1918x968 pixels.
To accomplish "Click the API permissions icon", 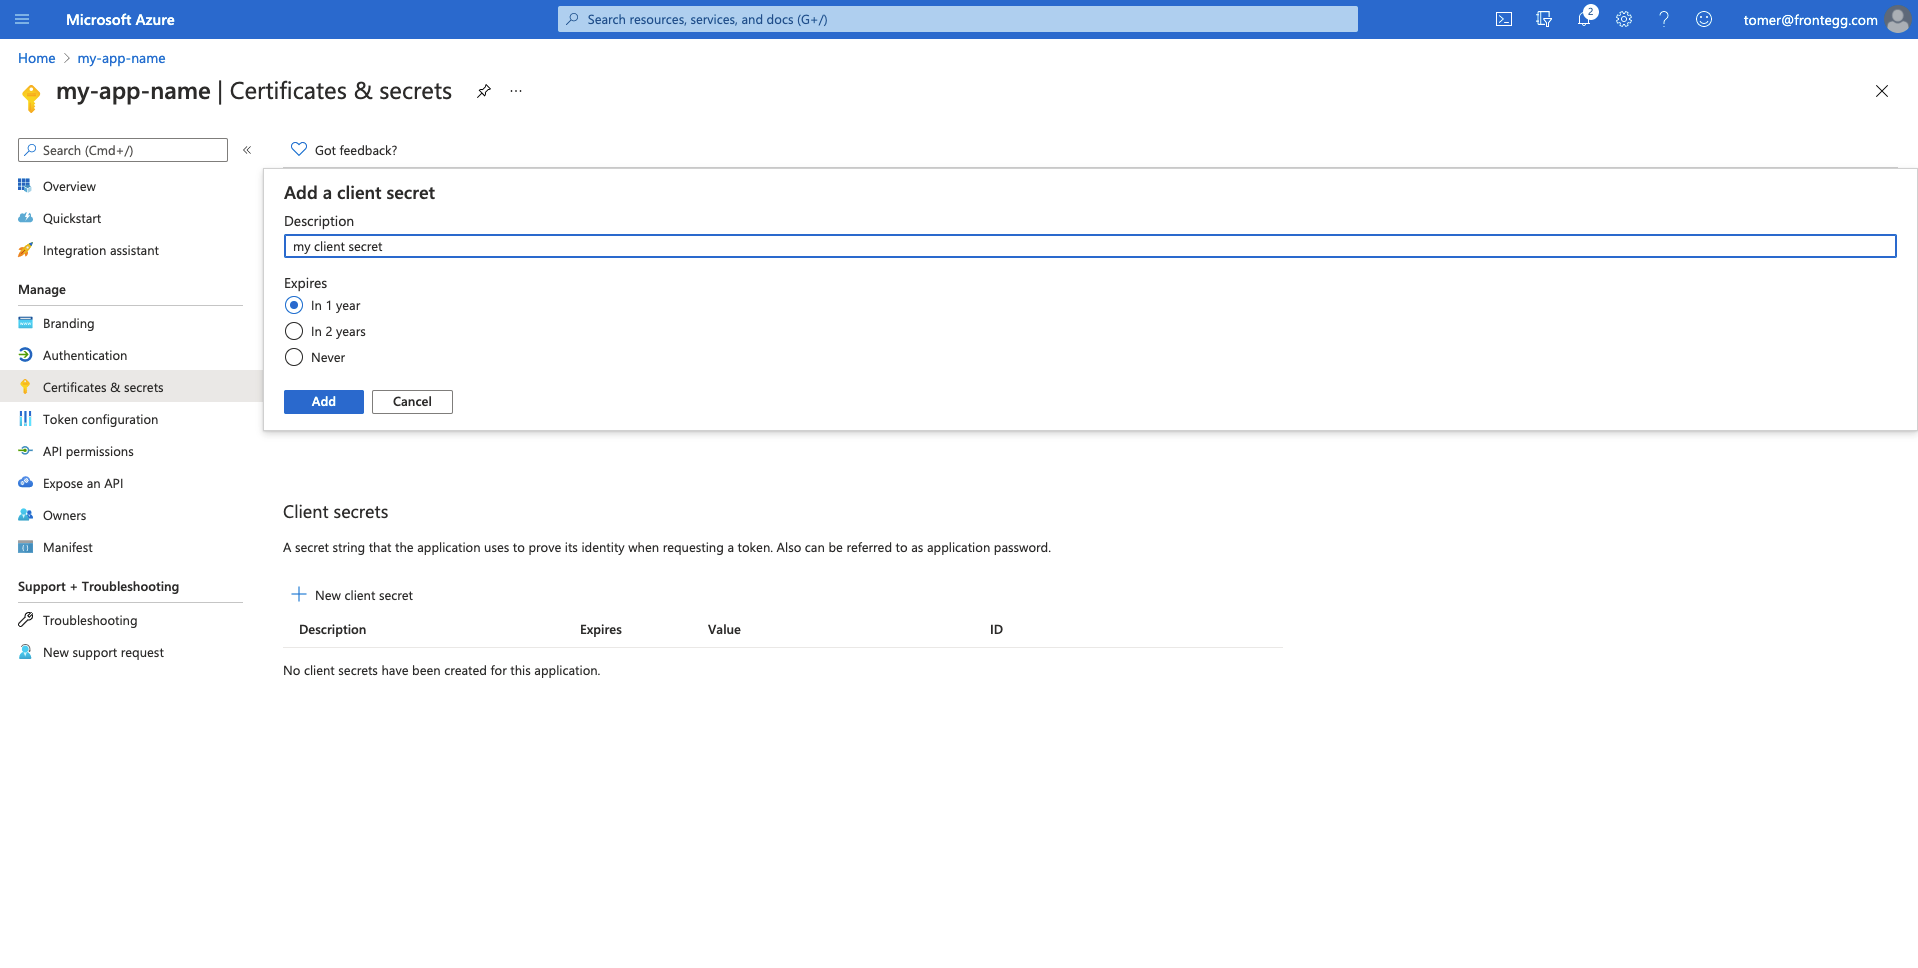I will [25, 451].
